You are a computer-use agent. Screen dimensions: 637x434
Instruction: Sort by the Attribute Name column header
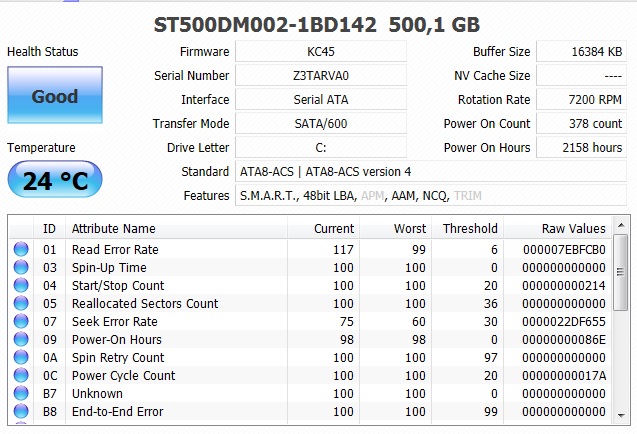(176, 229)
